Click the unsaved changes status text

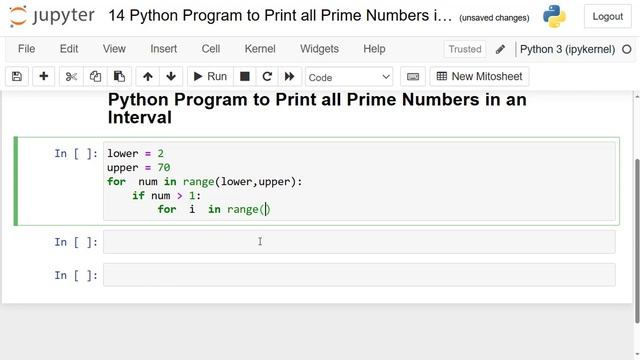494,18
